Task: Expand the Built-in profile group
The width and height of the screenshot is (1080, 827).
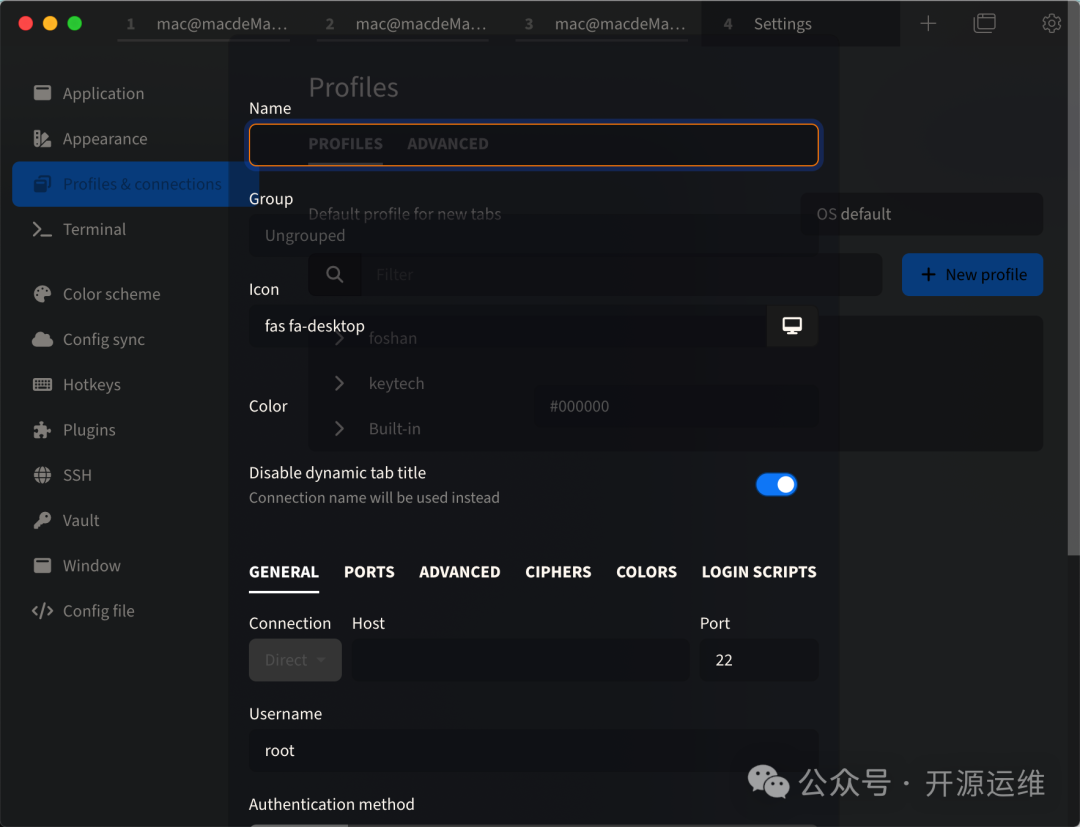Action: coord(340,428)
